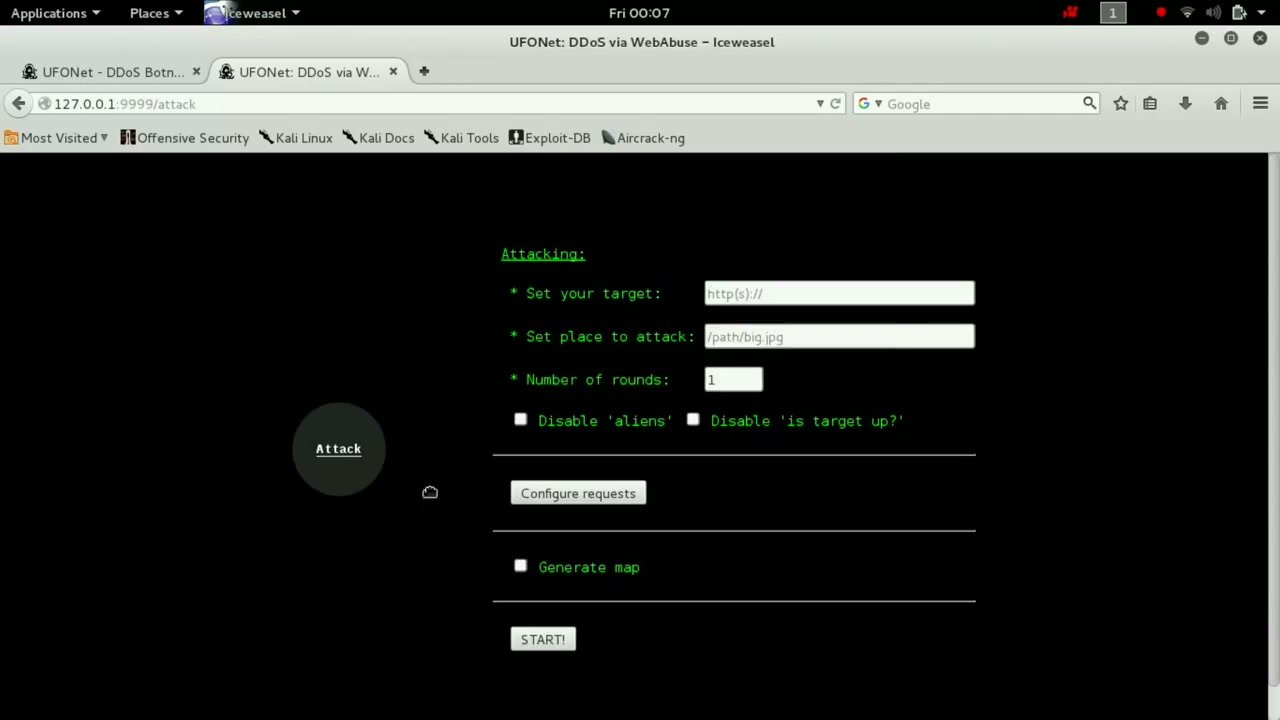
Task: Reload the page with the refresh icon
Action: 835,104
